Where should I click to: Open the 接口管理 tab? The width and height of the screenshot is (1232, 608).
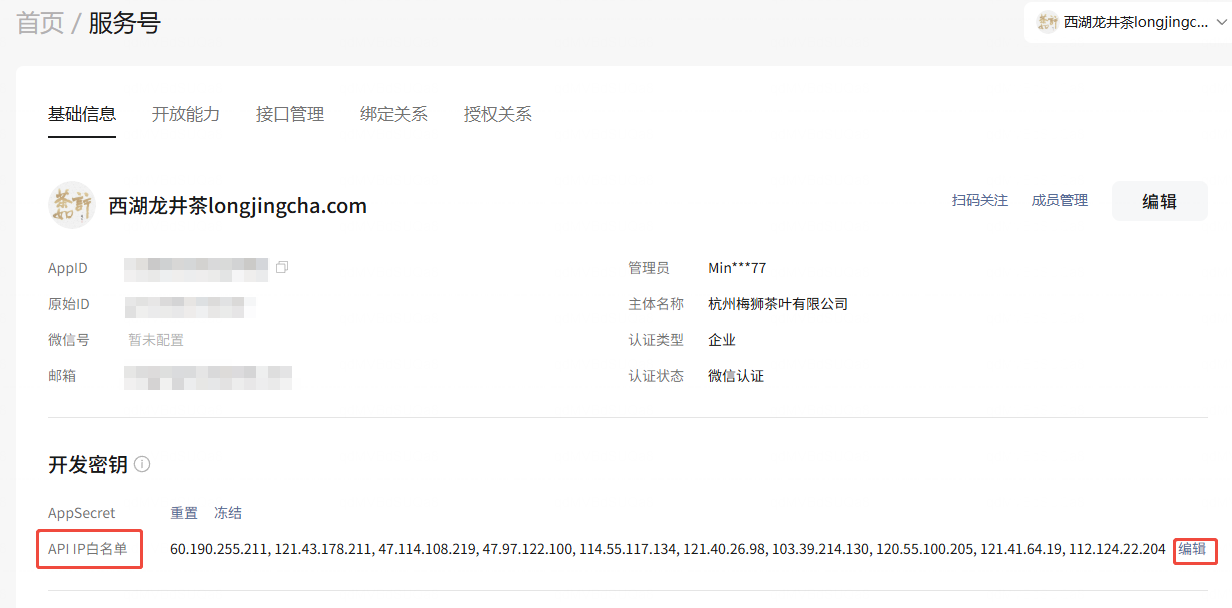click(290, 114)
